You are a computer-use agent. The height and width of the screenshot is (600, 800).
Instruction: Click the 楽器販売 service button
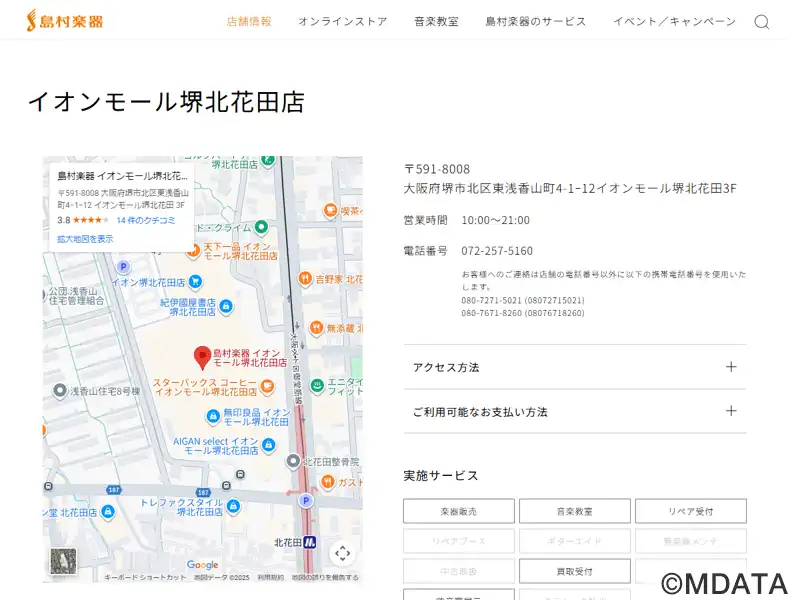tap(458, 511)
